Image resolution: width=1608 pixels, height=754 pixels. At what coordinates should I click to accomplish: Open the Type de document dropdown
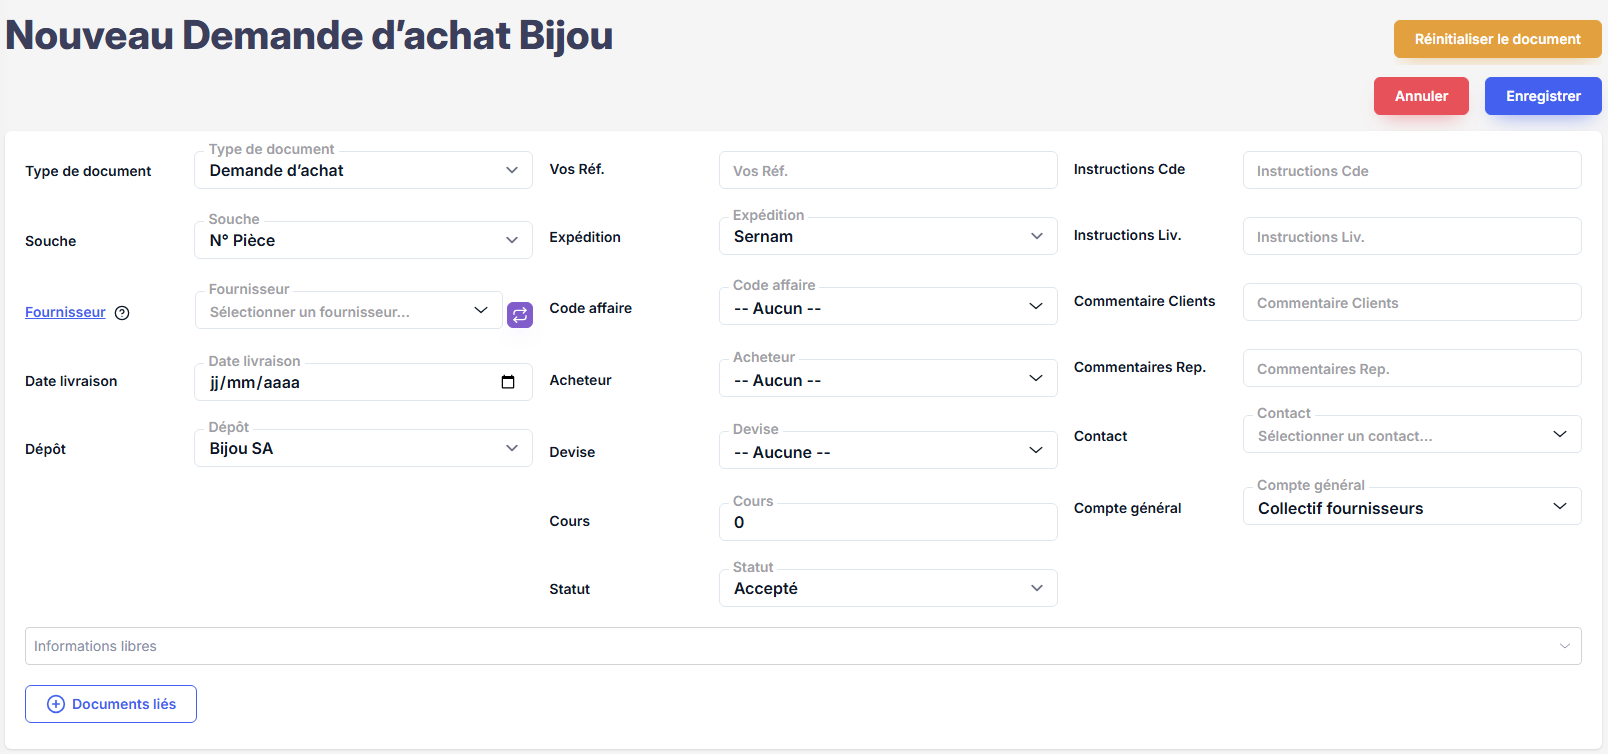pos(363,170)
